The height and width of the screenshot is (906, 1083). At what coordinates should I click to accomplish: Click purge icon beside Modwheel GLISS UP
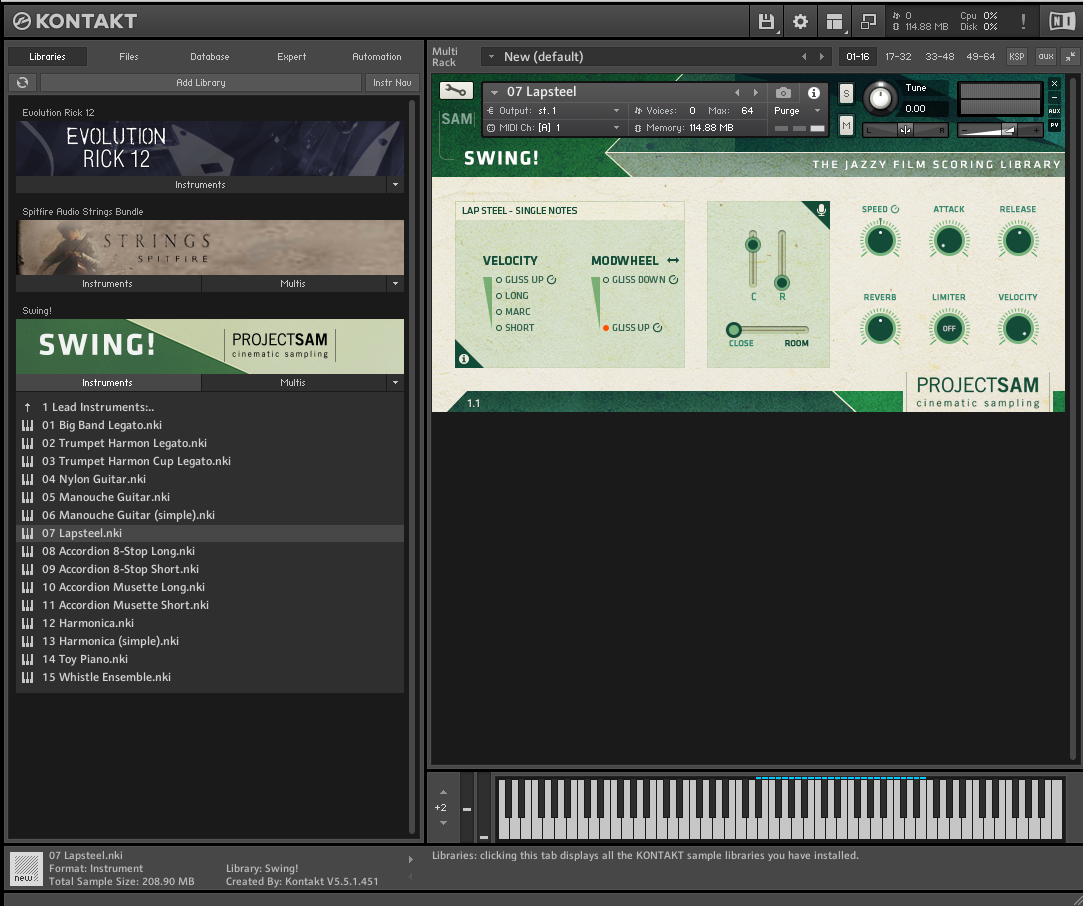[x=658, y=327]
